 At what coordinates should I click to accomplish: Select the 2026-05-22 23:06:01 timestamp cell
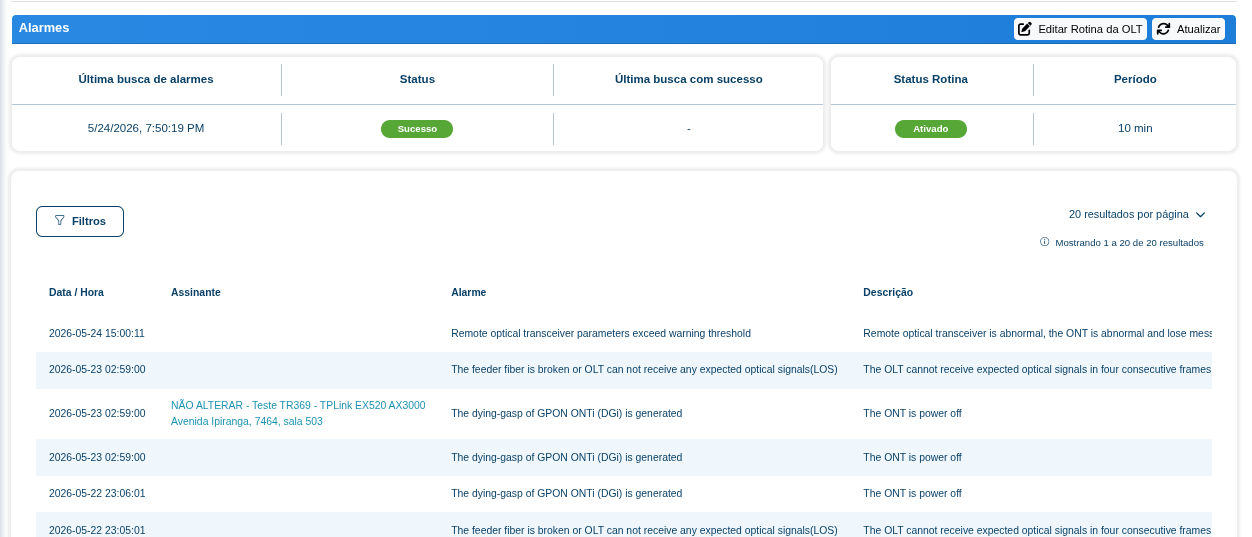[x=97, y=493]
